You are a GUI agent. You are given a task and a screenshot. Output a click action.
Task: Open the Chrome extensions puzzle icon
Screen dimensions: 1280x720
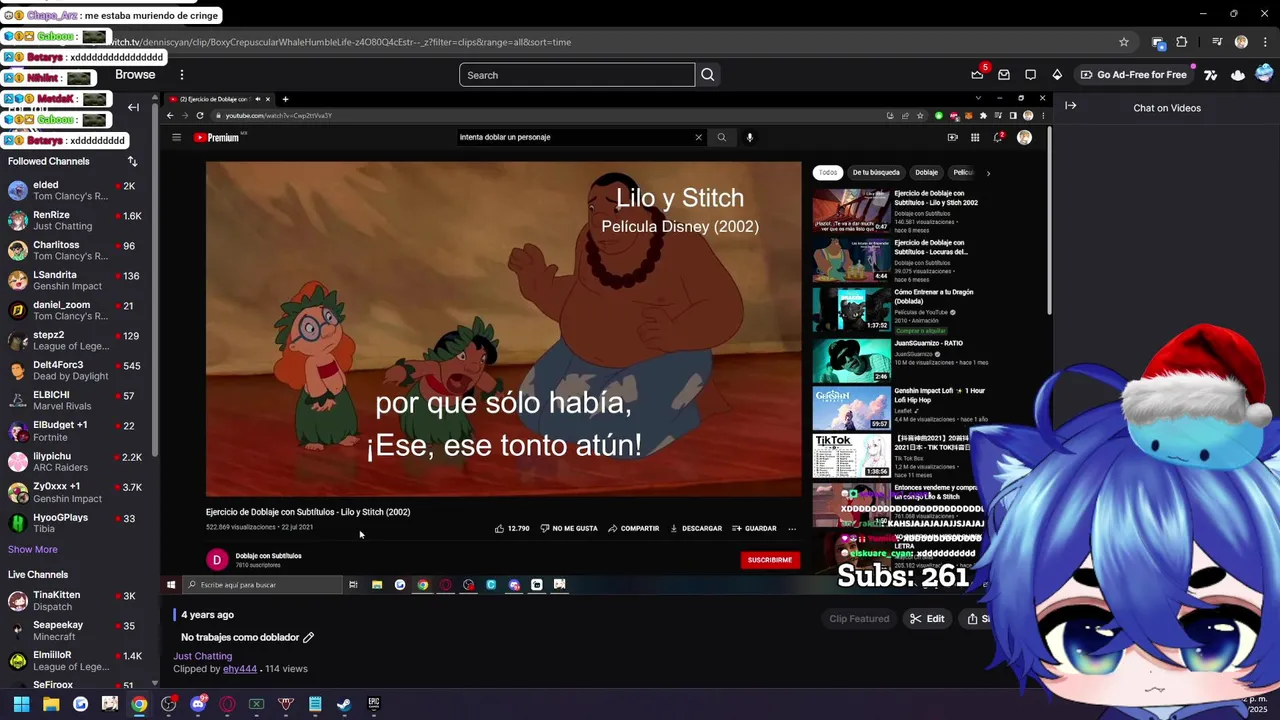(1182, 42)
